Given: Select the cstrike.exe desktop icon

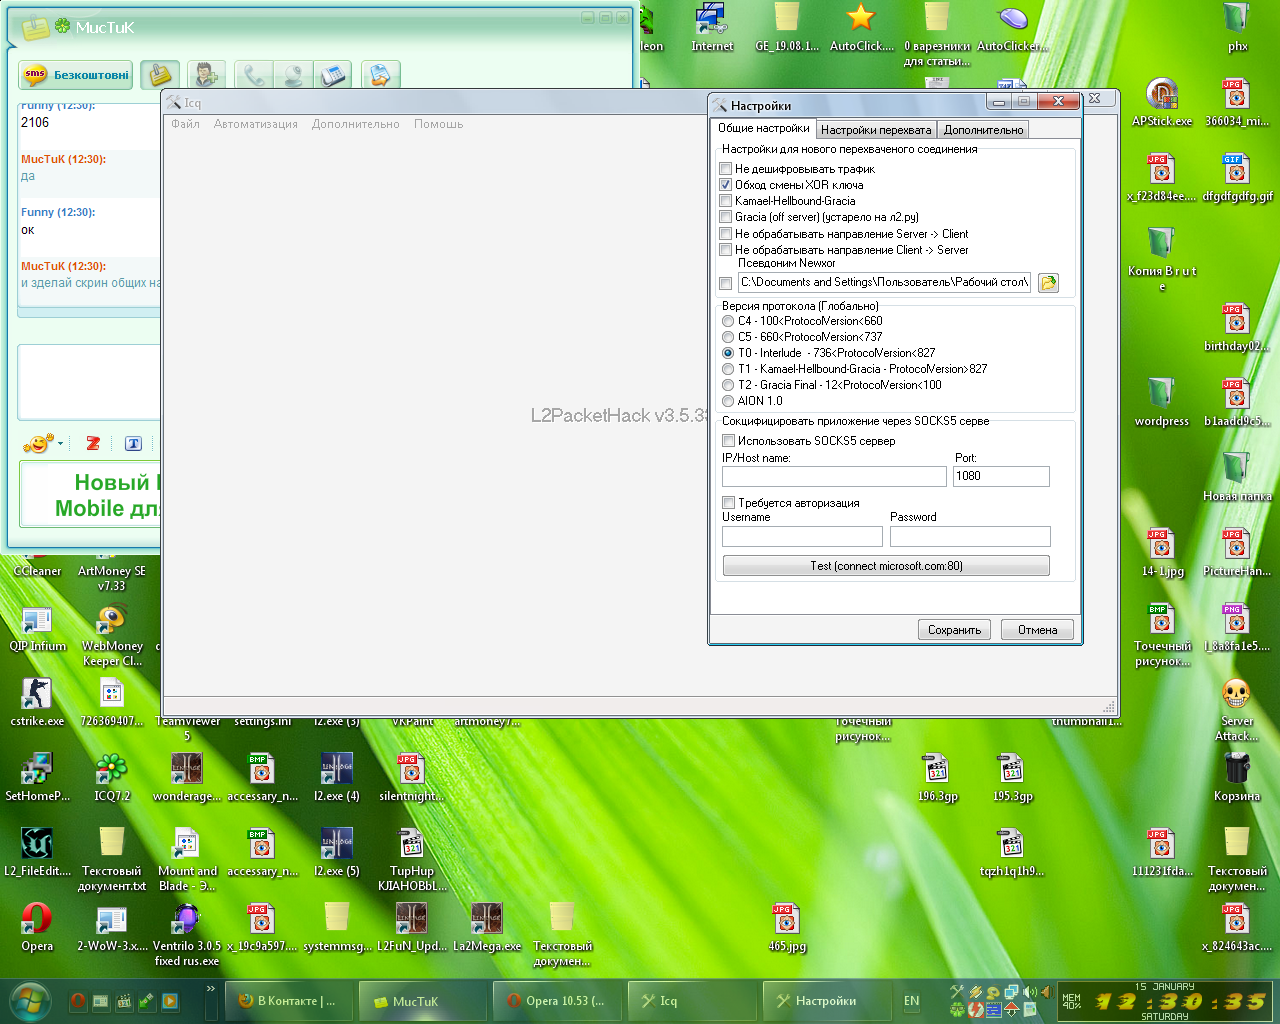Looking at the screenshot, I should click(x=37, y=702).
